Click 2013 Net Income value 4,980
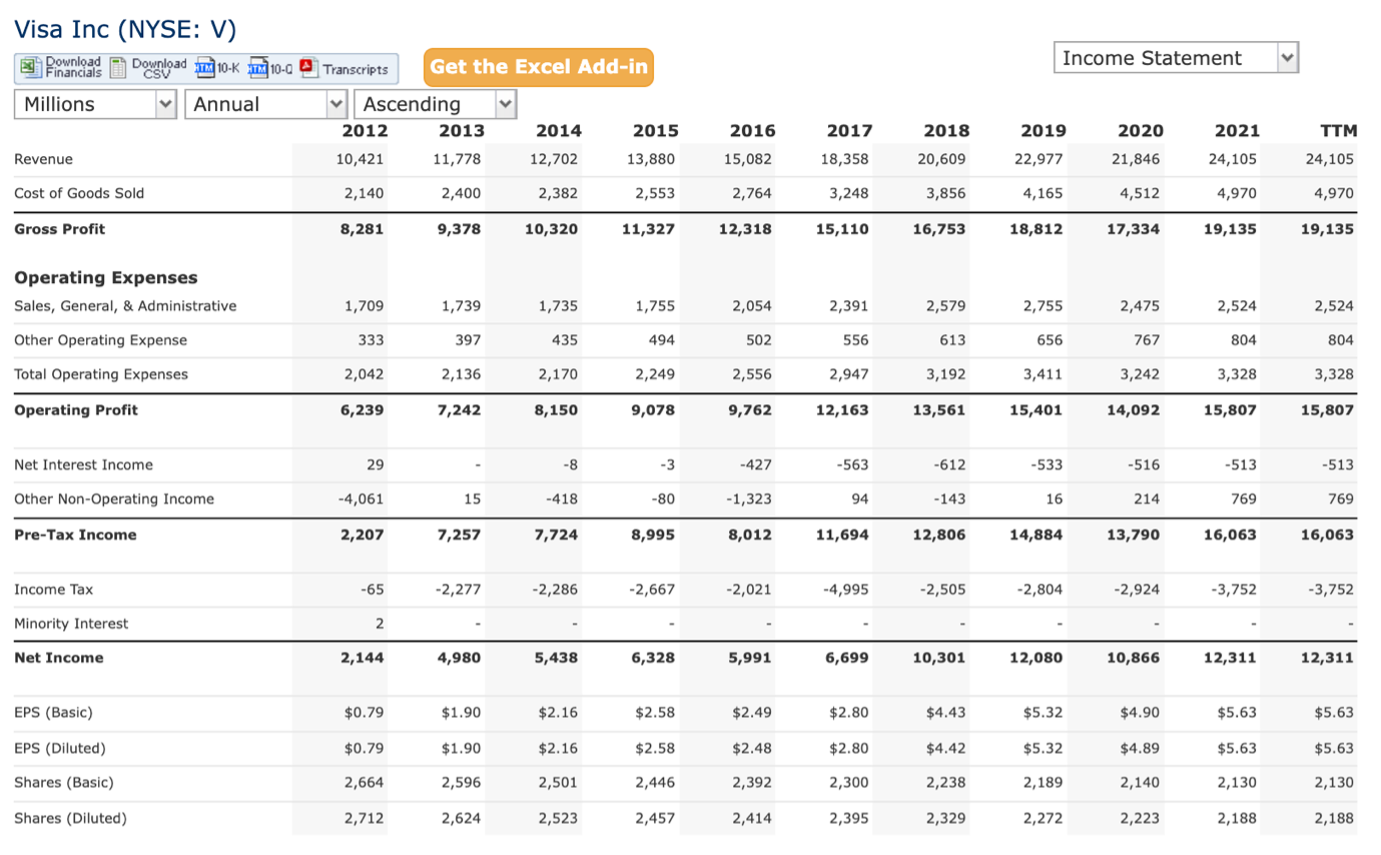 pos(460,657)
